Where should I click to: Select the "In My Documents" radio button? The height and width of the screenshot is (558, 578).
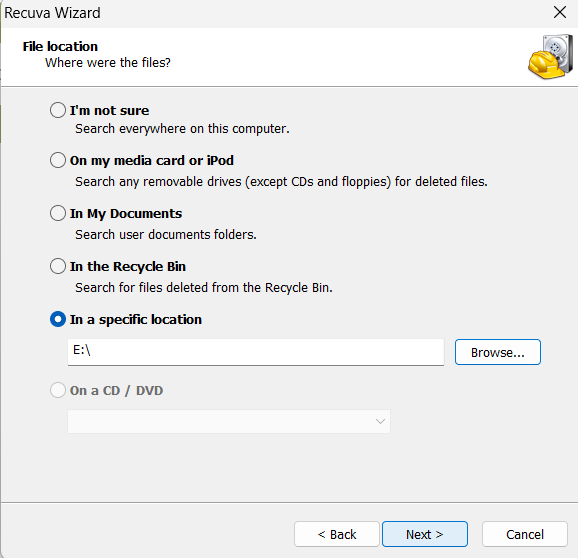(58, 213)
